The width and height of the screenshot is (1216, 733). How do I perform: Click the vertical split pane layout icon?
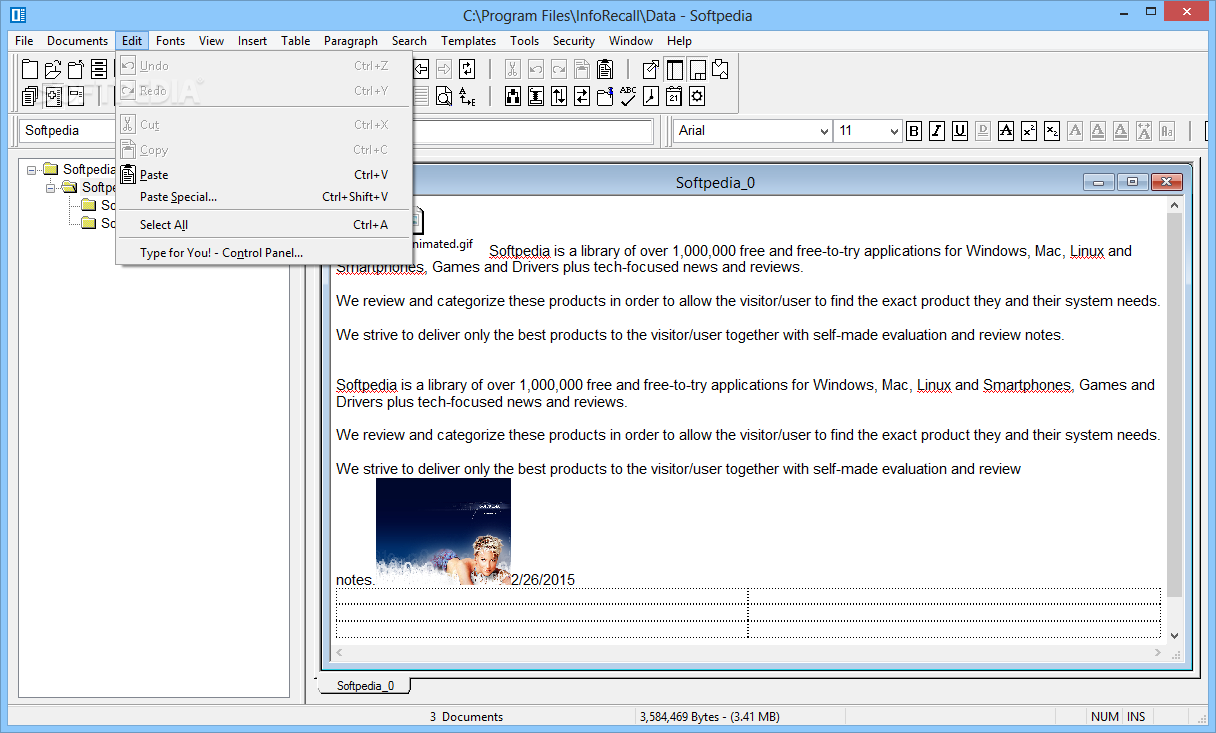675,69
